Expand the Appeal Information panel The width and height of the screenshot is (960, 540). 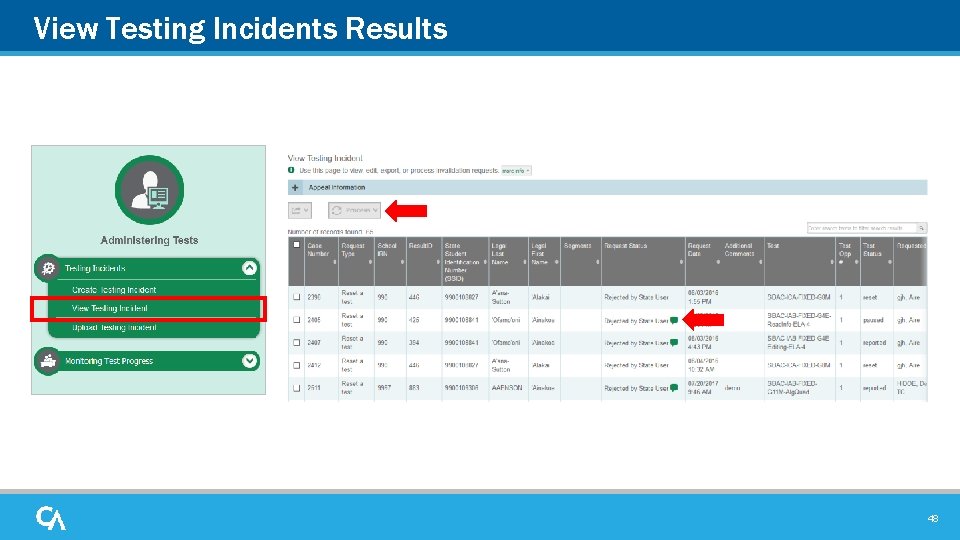coord(607,187)
